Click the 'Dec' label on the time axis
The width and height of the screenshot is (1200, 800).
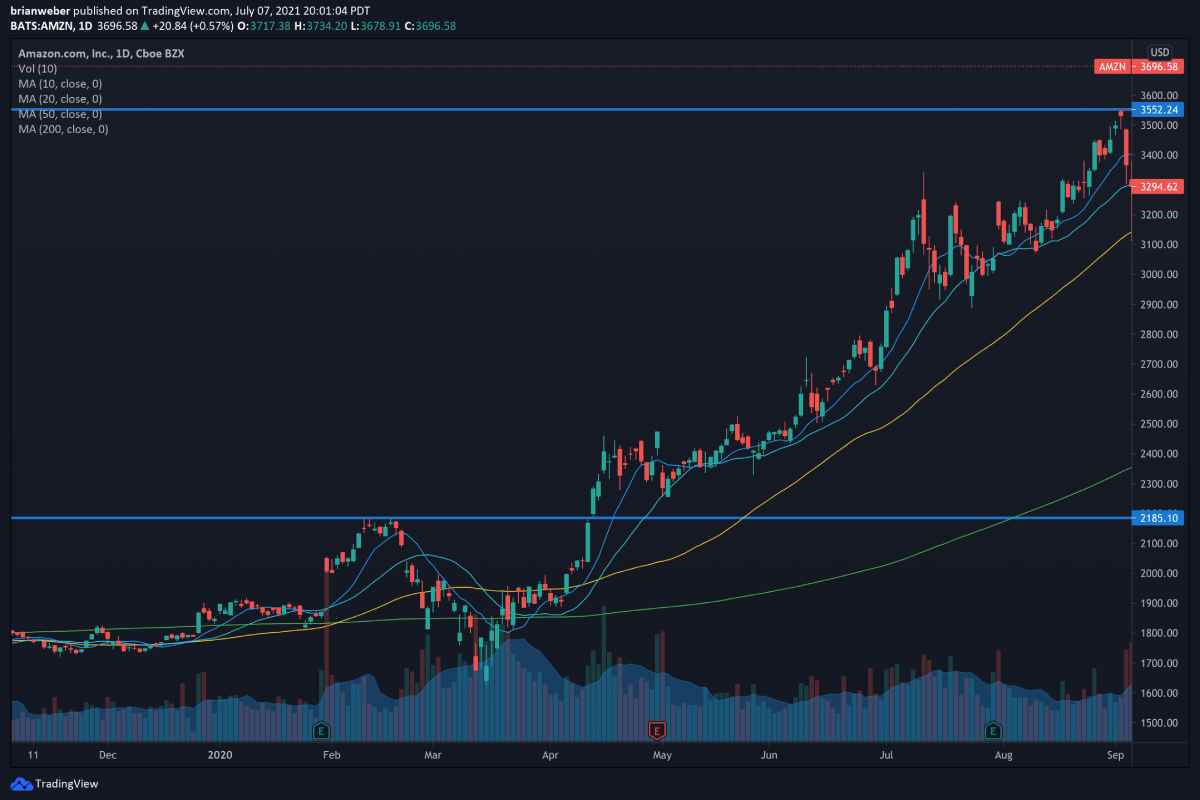pos(108,757)
